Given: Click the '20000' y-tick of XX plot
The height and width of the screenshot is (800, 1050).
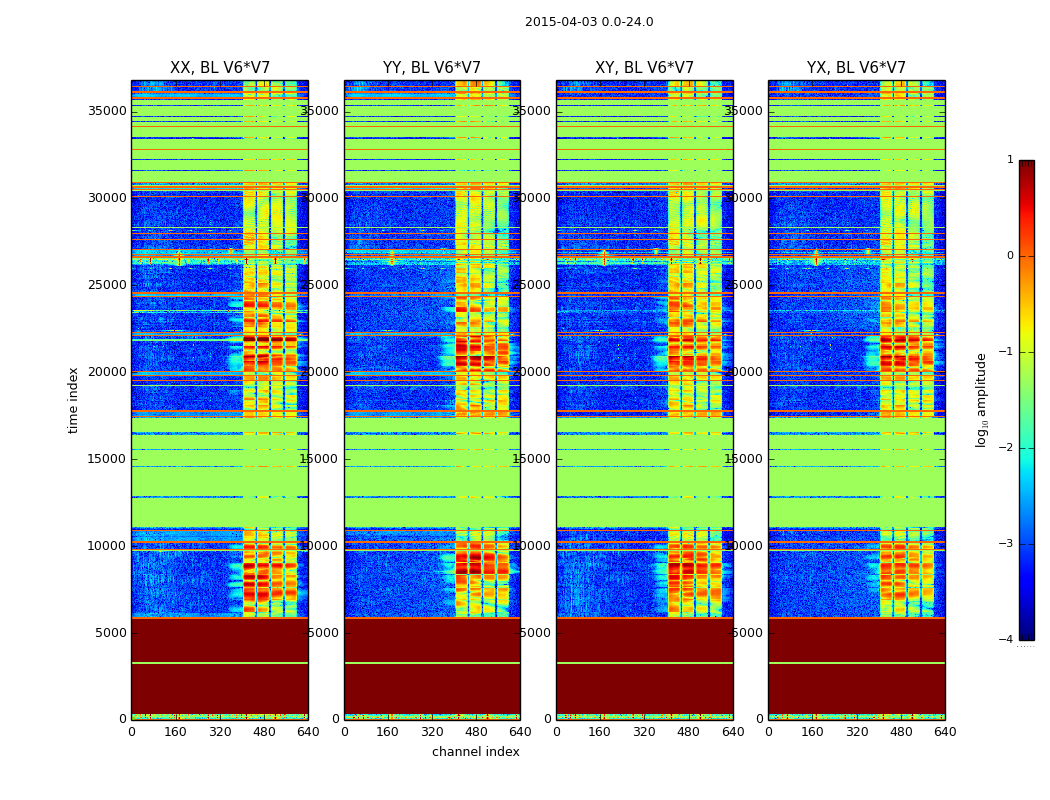Looking at the screenshot, I should (x=107, y=372).
